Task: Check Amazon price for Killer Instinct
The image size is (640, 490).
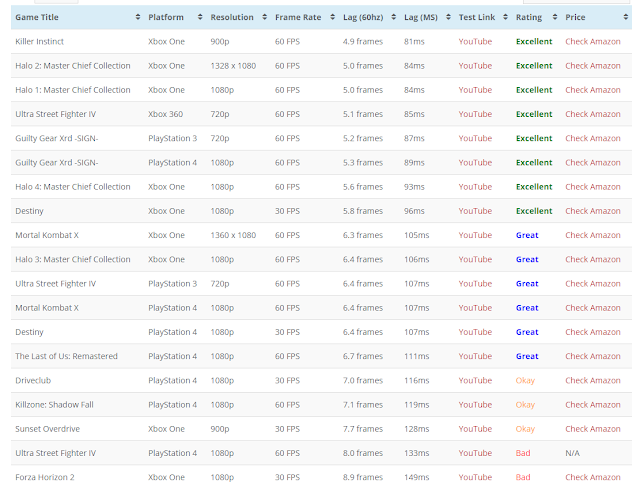Action: click(593, 42)
